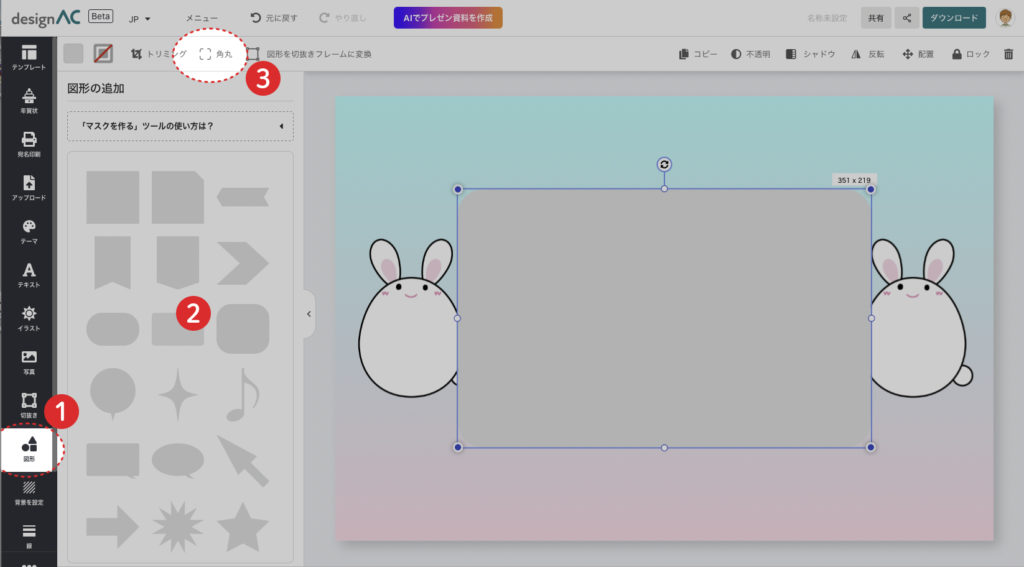Click the ダウンロード button
The width and height of the screenshot is (1024, 567).
tap(953, 18)
